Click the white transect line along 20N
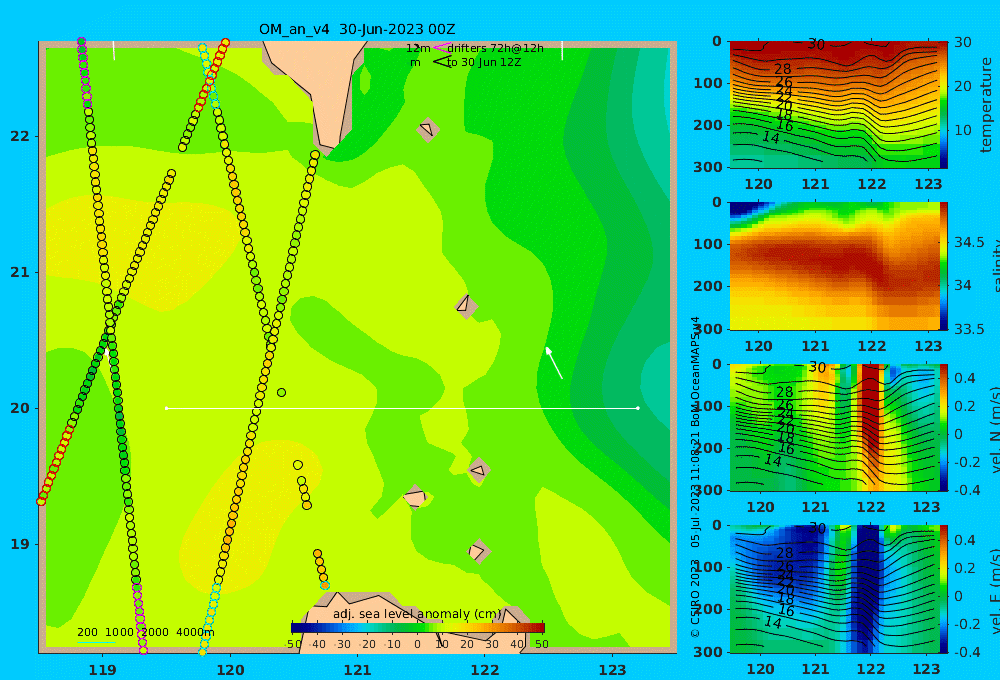Screen dimensions: 1000x680 click(402, 408)
